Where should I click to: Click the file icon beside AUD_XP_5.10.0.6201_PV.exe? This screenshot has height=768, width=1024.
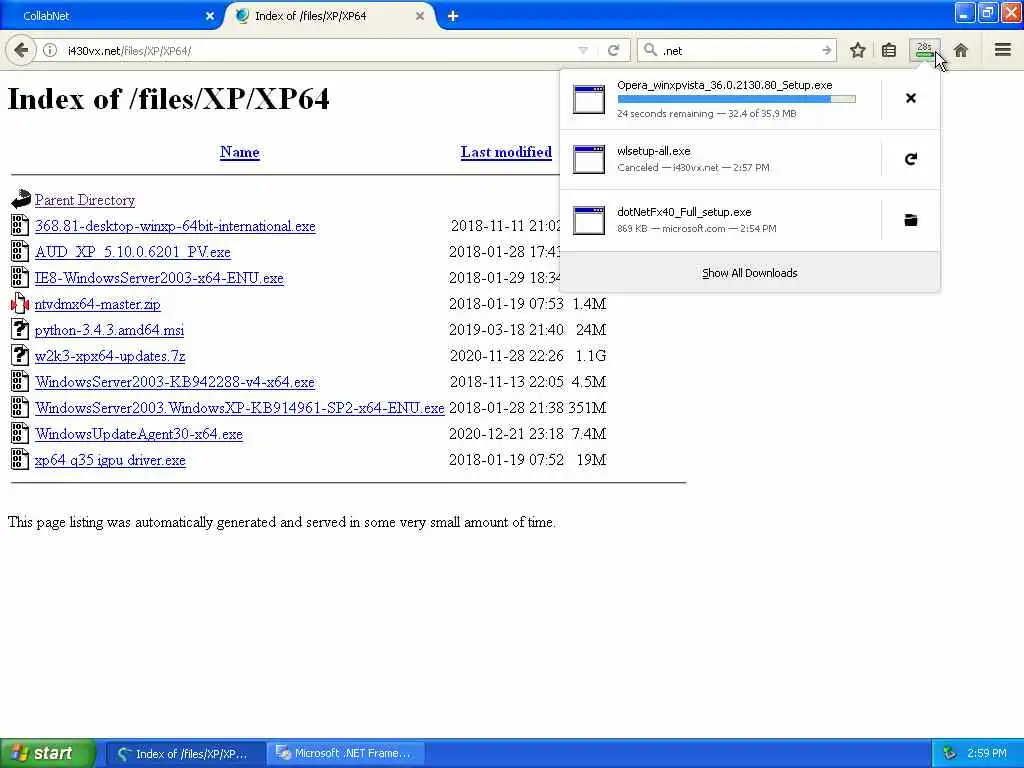click(20, 251)
